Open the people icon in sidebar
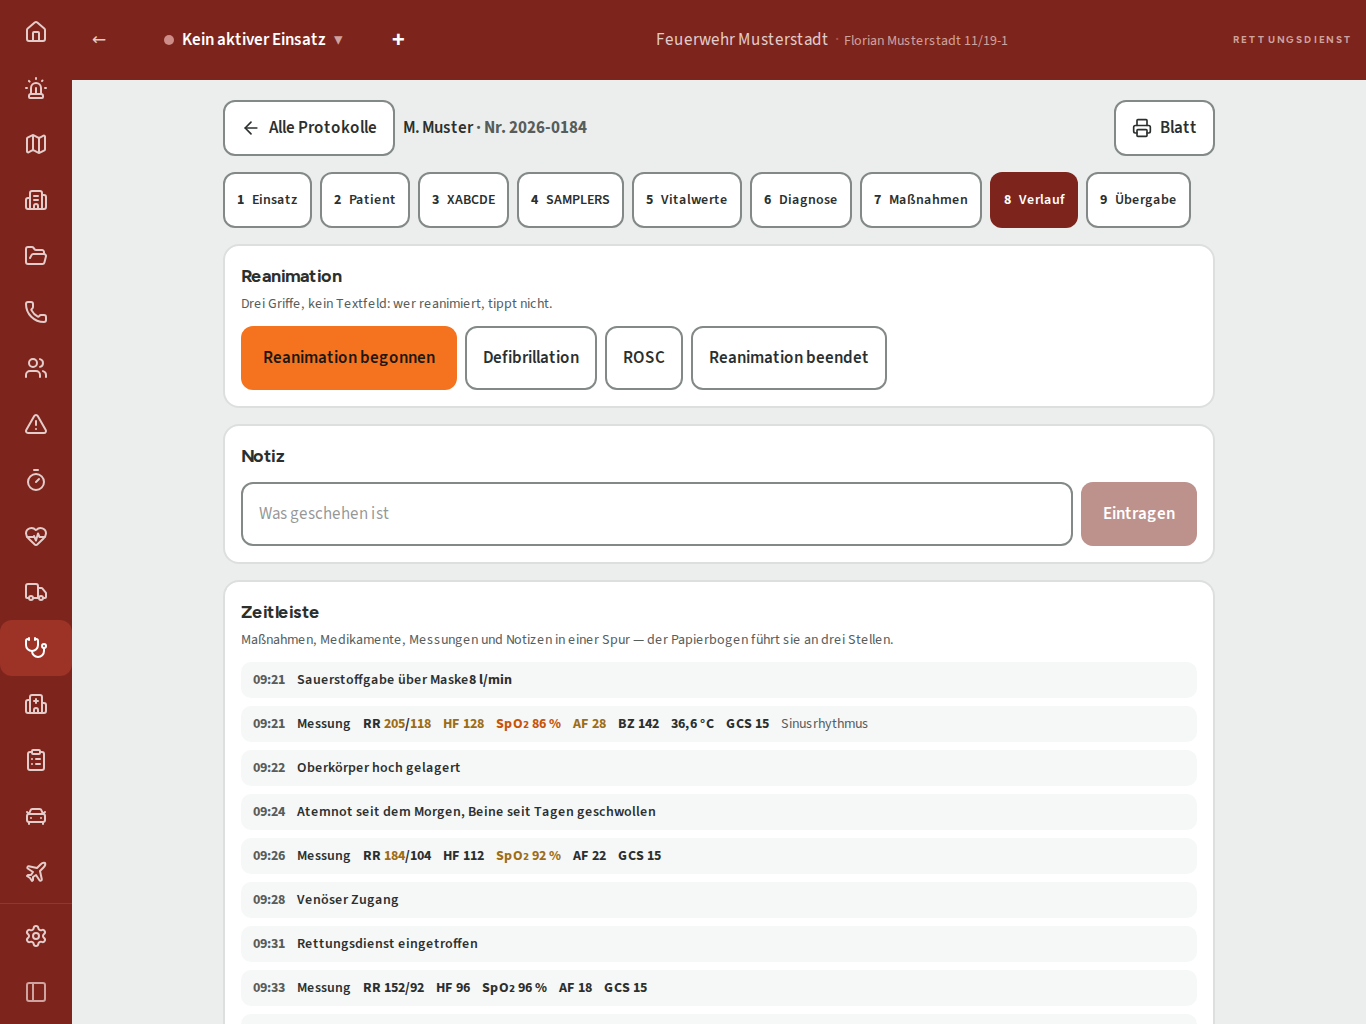The height and width of the screenshot is (1024, 1366). [36, 368]
